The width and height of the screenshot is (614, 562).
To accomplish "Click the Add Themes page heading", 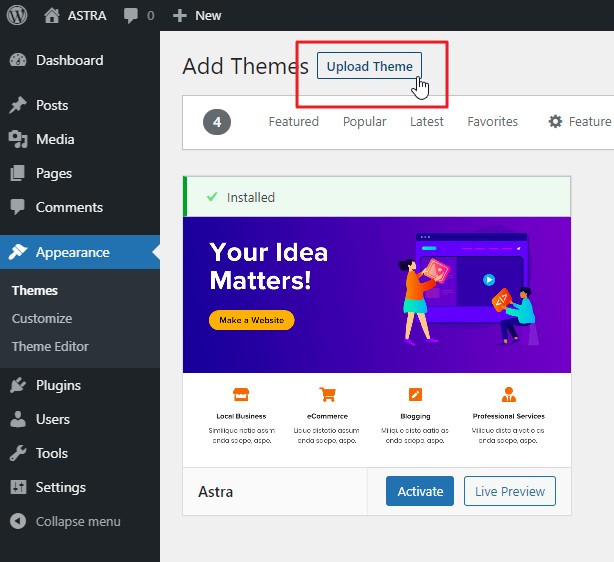I will click(246, 66).
